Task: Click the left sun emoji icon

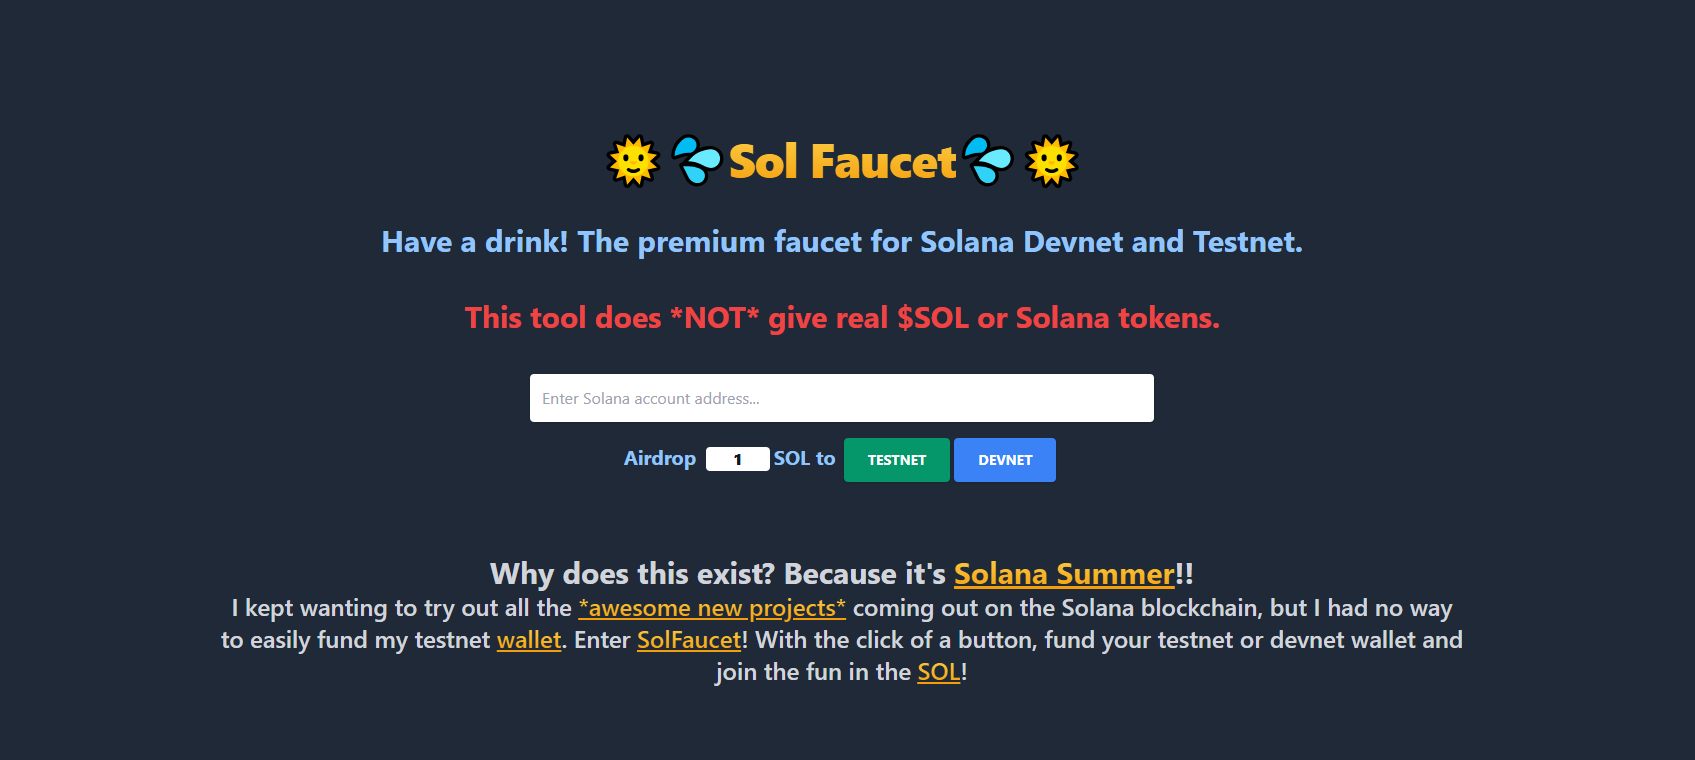Action: click(x=633, y=161)
